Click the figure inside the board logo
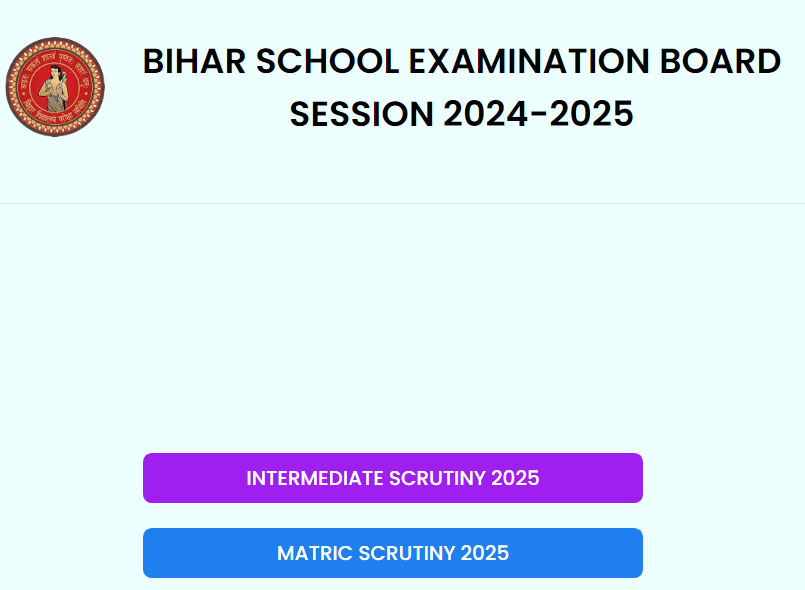This screenshot has width=805, height=590. click(x=54, y=86)
